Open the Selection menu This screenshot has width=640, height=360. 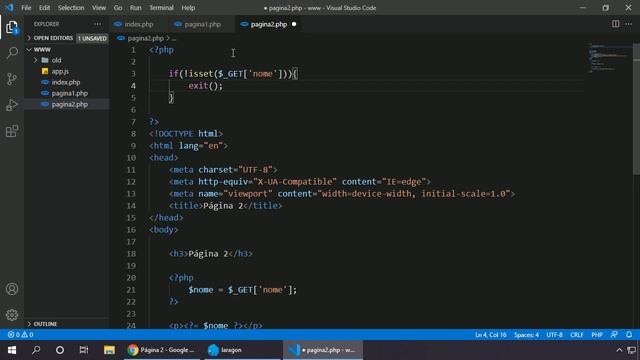(71, 8)
